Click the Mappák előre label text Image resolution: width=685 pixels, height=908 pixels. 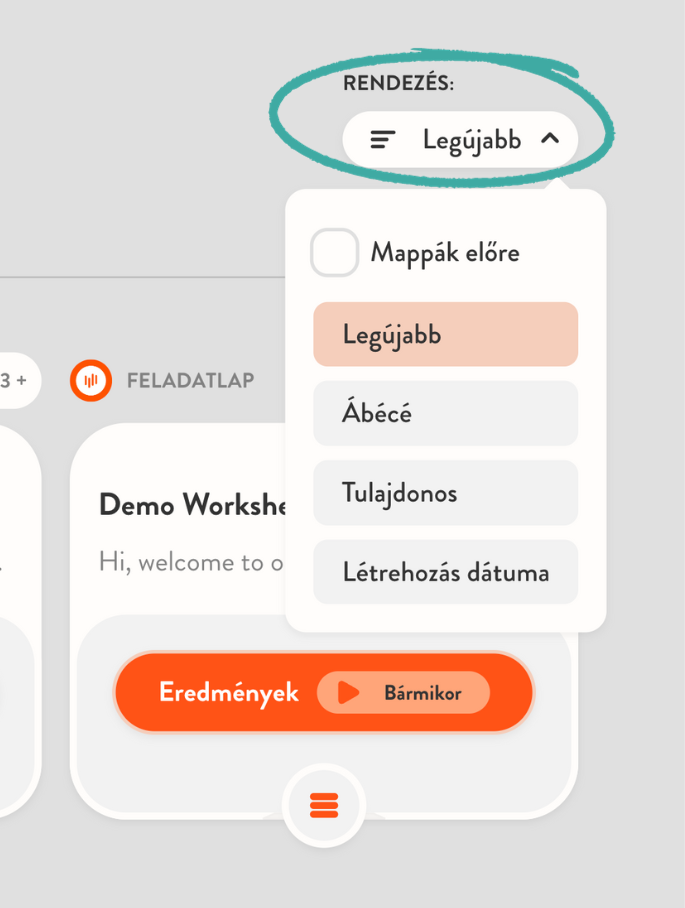click(x=445, y=253)
